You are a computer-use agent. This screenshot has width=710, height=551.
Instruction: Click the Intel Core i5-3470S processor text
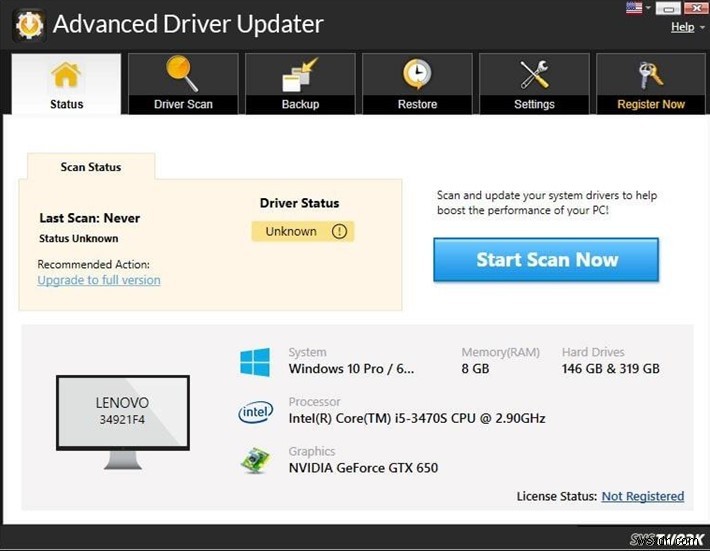point(417,418)
